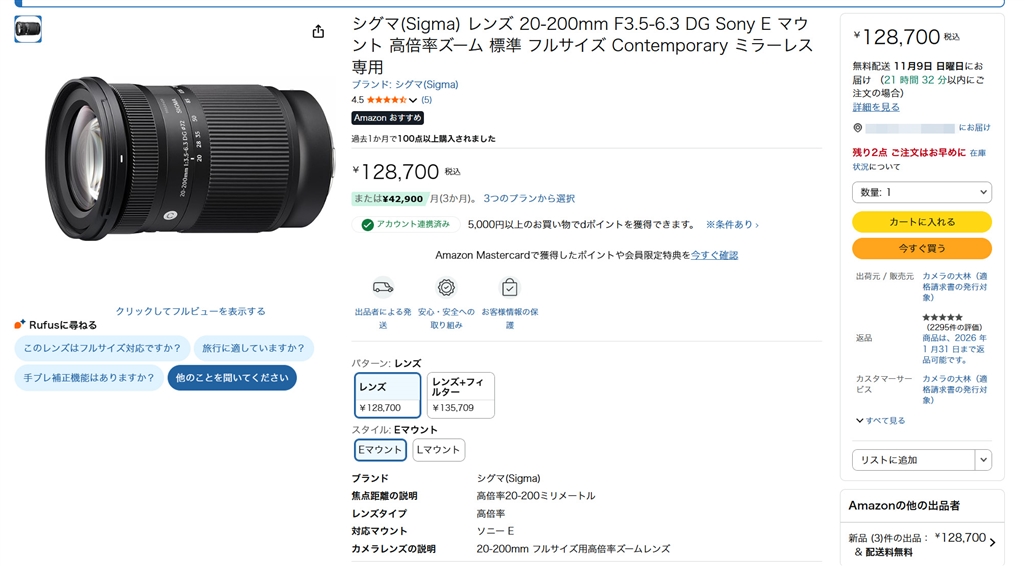Expand すべて見る seller details
1024x566 pixels.
tap(881, 421)
